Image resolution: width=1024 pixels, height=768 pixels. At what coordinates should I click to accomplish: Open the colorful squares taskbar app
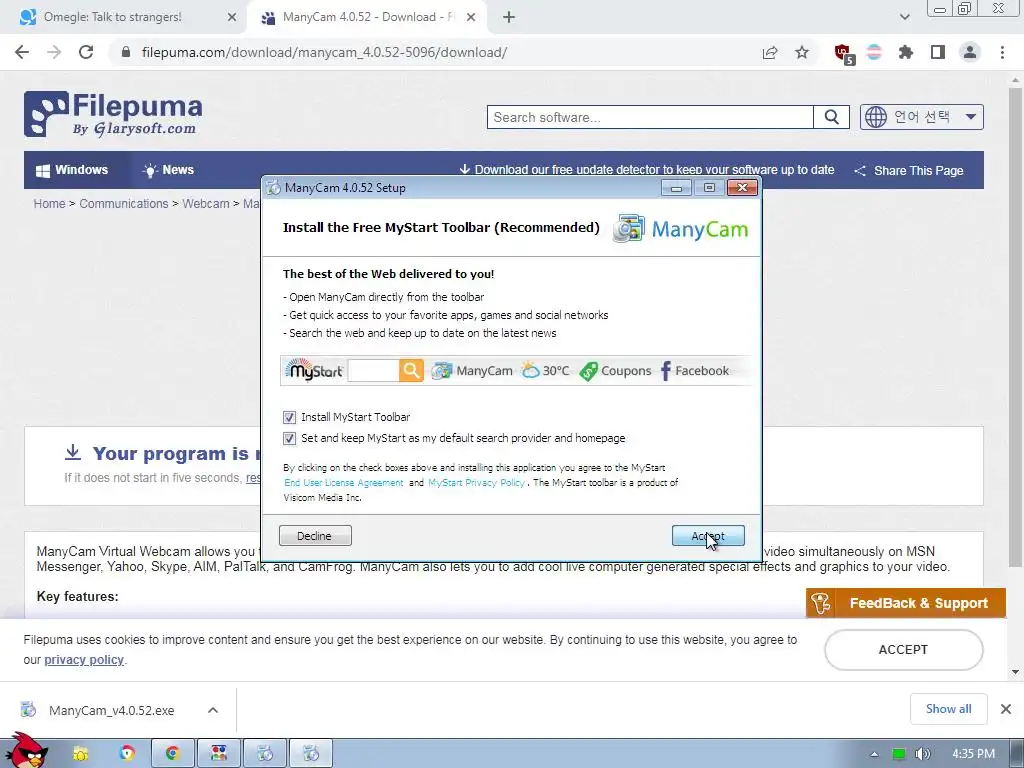tap(219, 754)
